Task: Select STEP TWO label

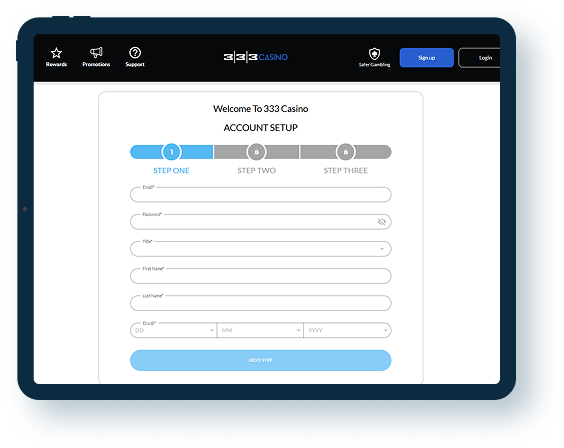Action: coord(256,171)
